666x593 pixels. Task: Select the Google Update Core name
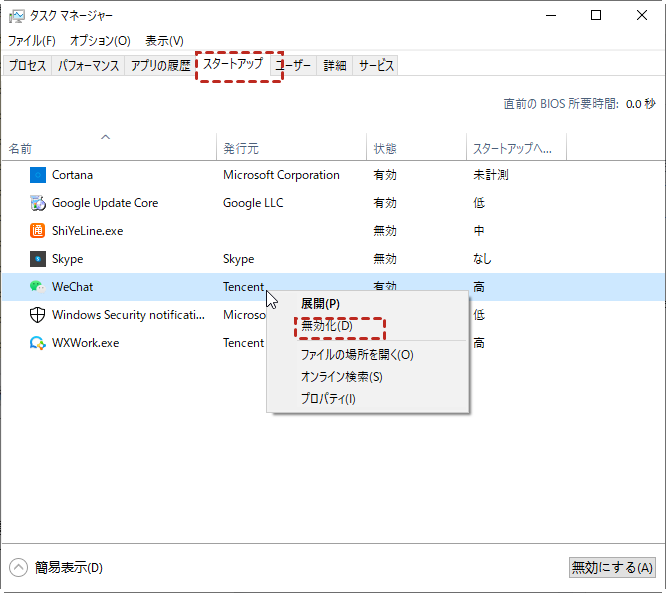coord(105,203)
